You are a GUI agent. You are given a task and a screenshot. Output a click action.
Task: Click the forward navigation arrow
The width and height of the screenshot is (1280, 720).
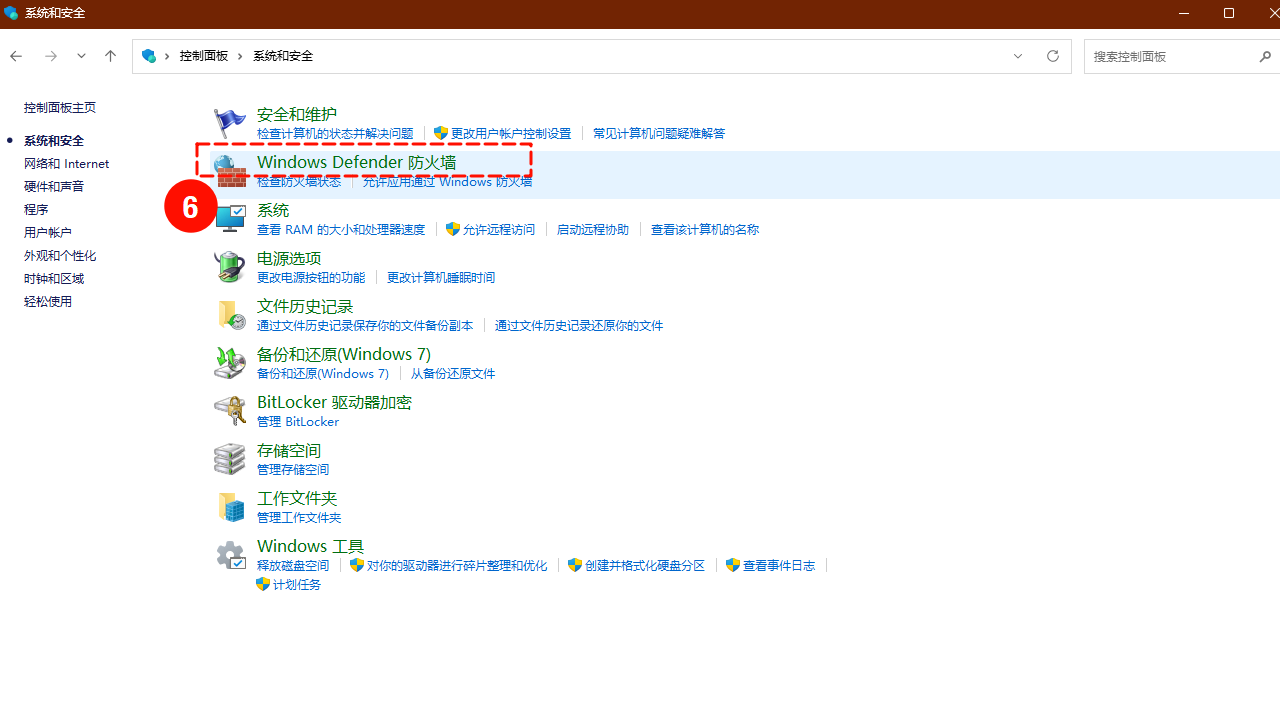click(51, 56)
